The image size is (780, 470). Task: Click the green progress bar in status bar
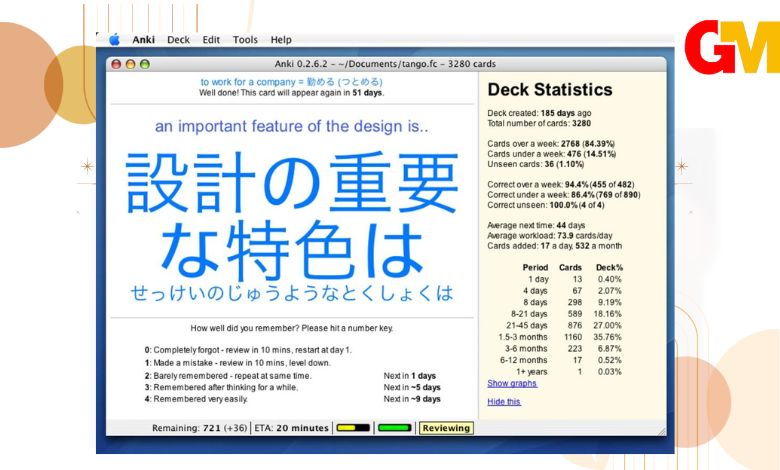(x=394, y=428)
